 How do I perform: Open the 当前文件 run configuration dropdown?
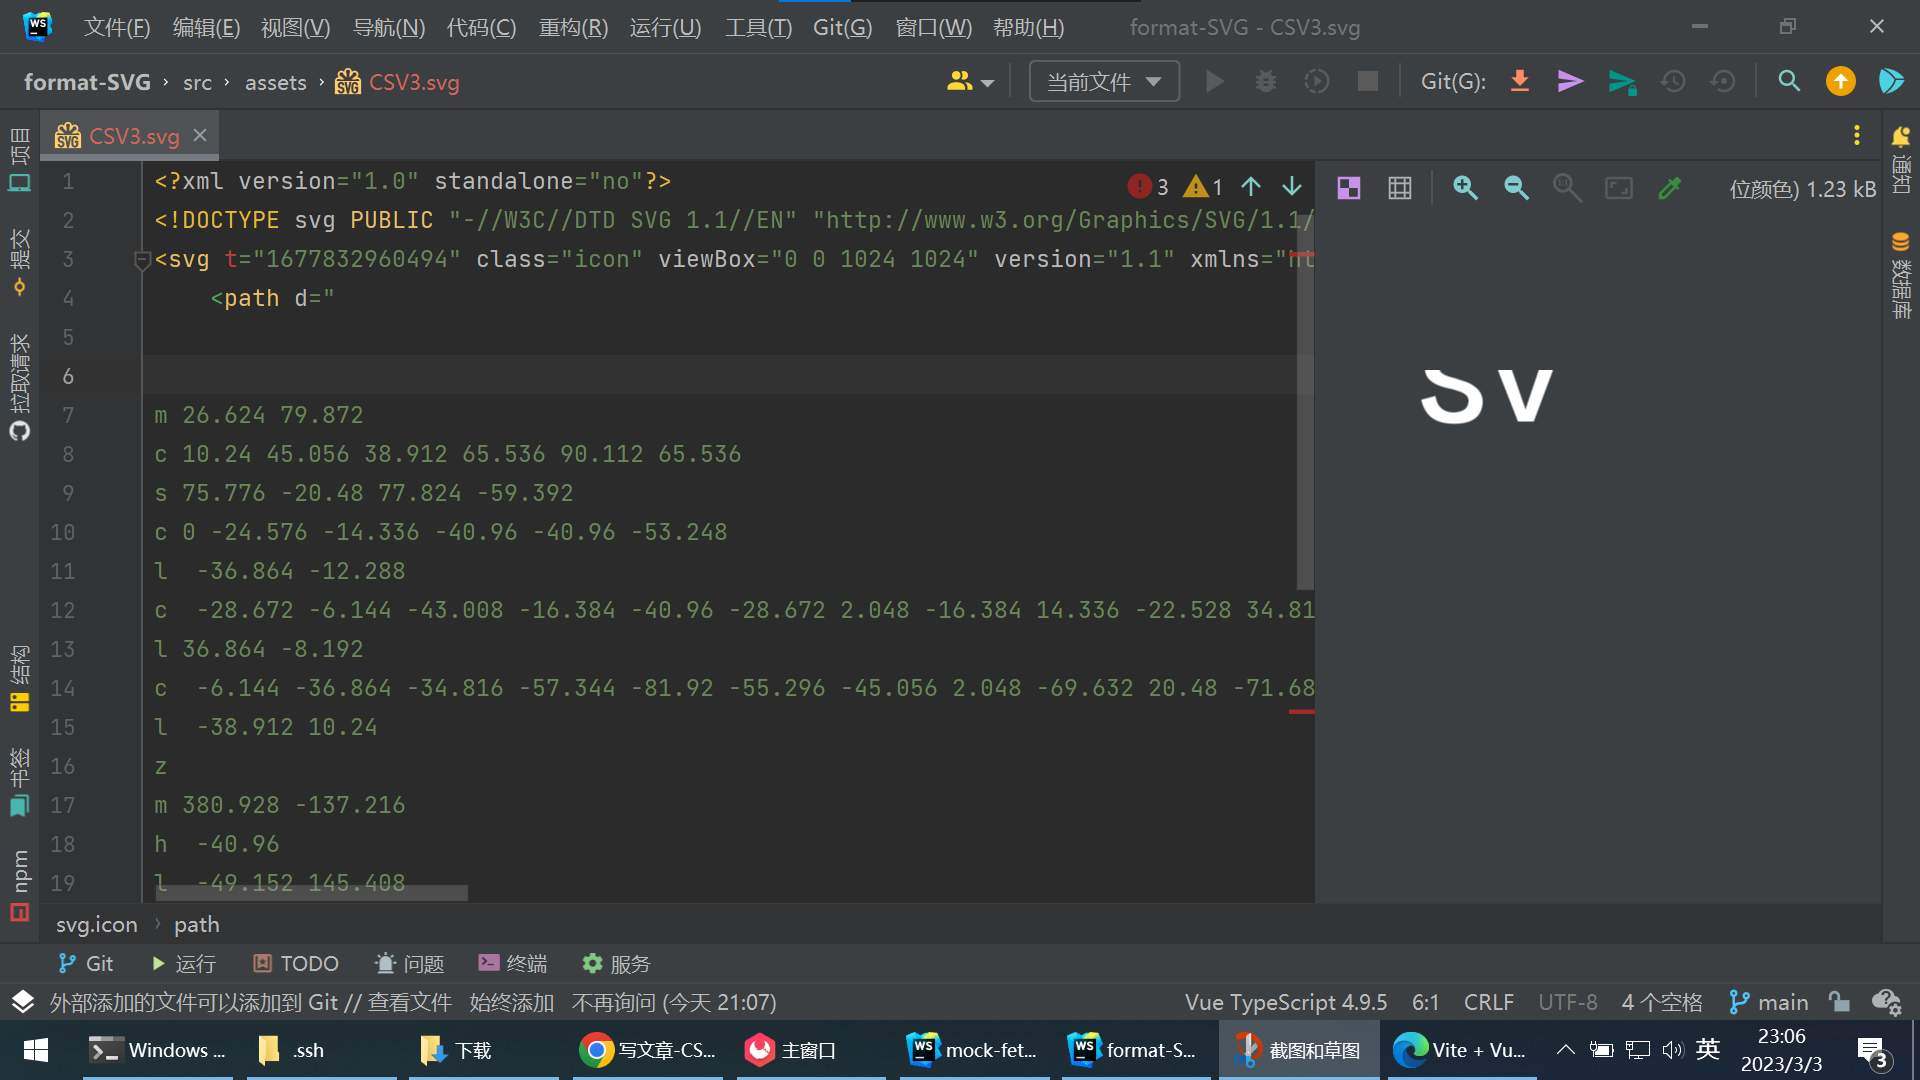point(1104,81)
